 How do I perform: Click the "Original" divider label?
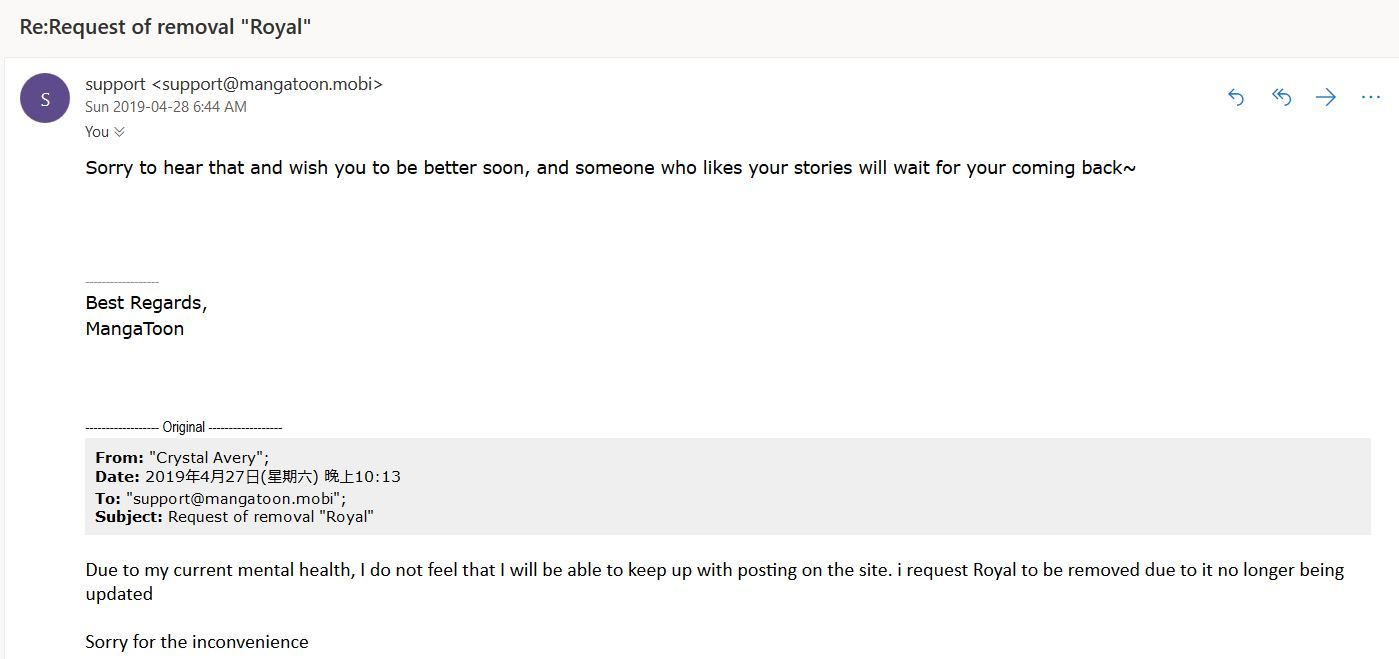click(184, 427)
